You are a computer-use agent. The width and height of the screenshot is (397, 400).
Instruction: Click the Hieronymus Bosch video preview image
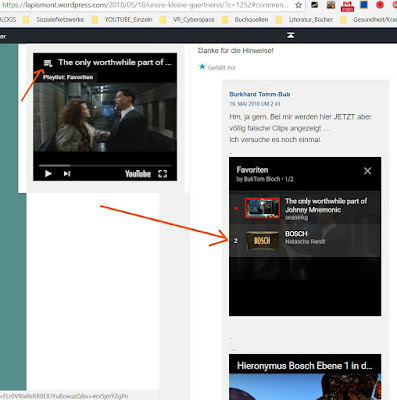[305, 387]
